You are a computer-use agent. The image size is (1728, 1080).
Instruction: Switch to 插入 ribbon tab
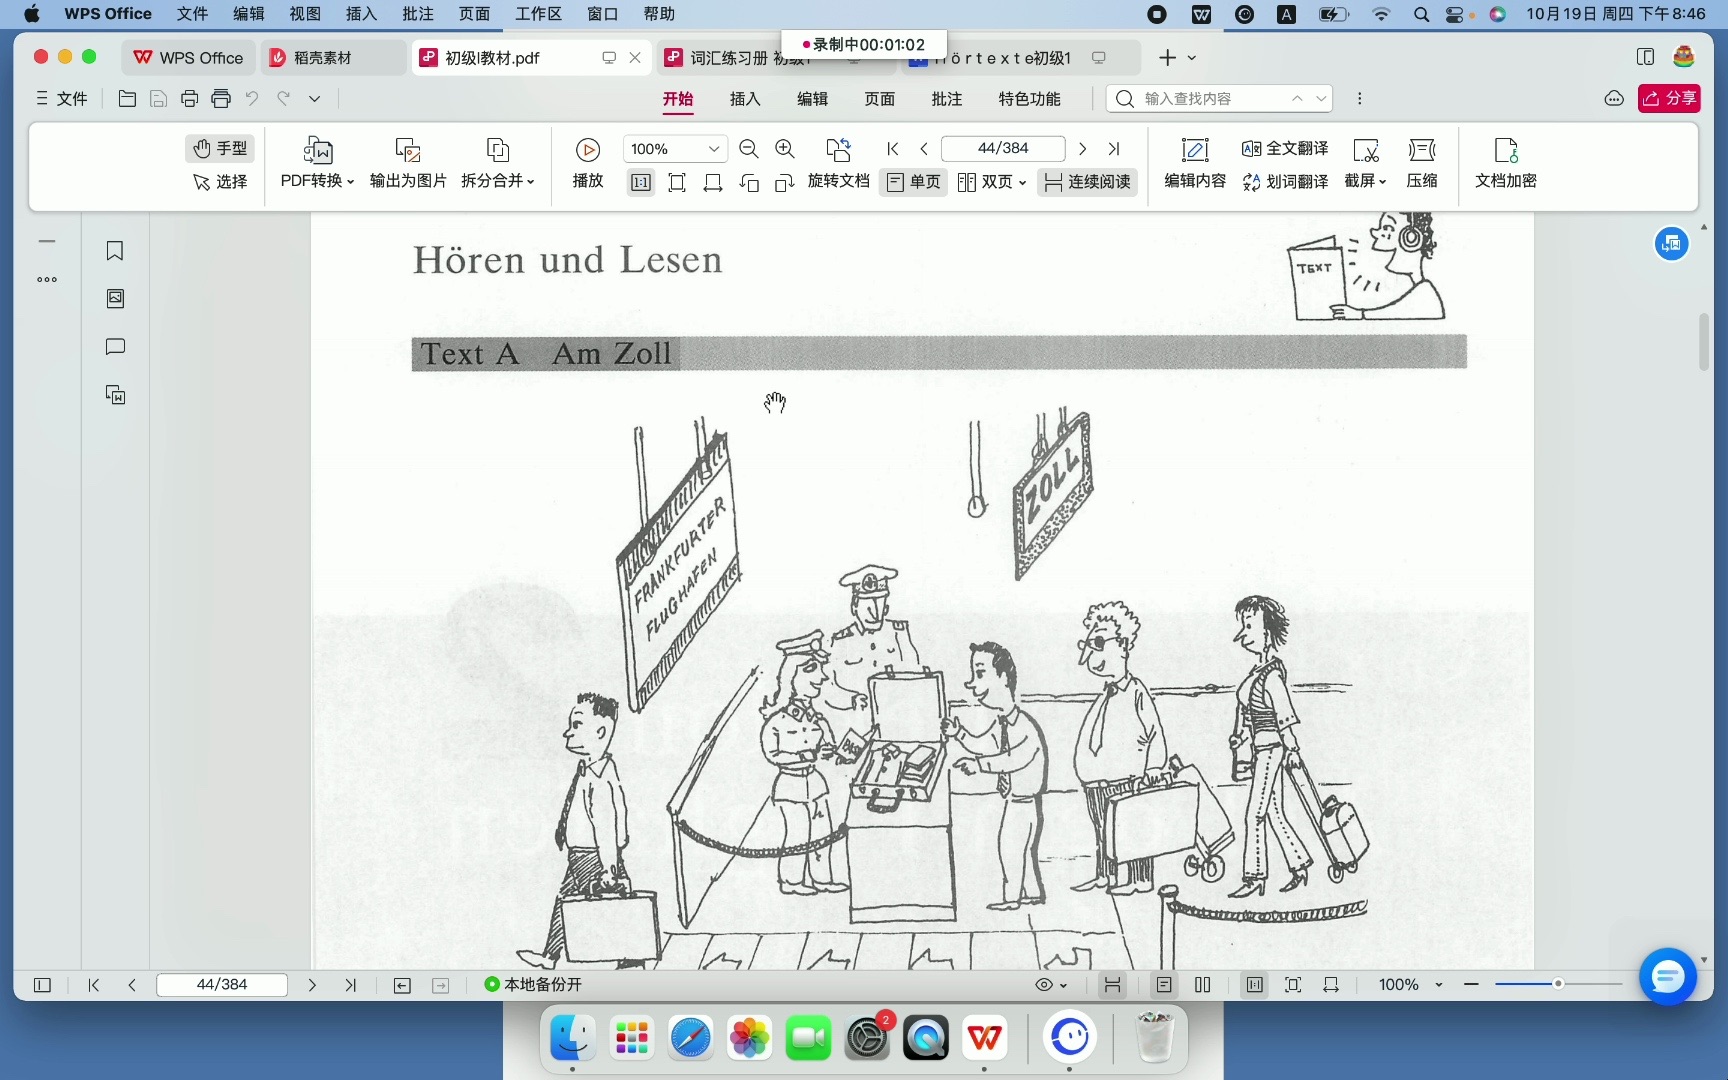pyautogui.click(x=745, y=98)
